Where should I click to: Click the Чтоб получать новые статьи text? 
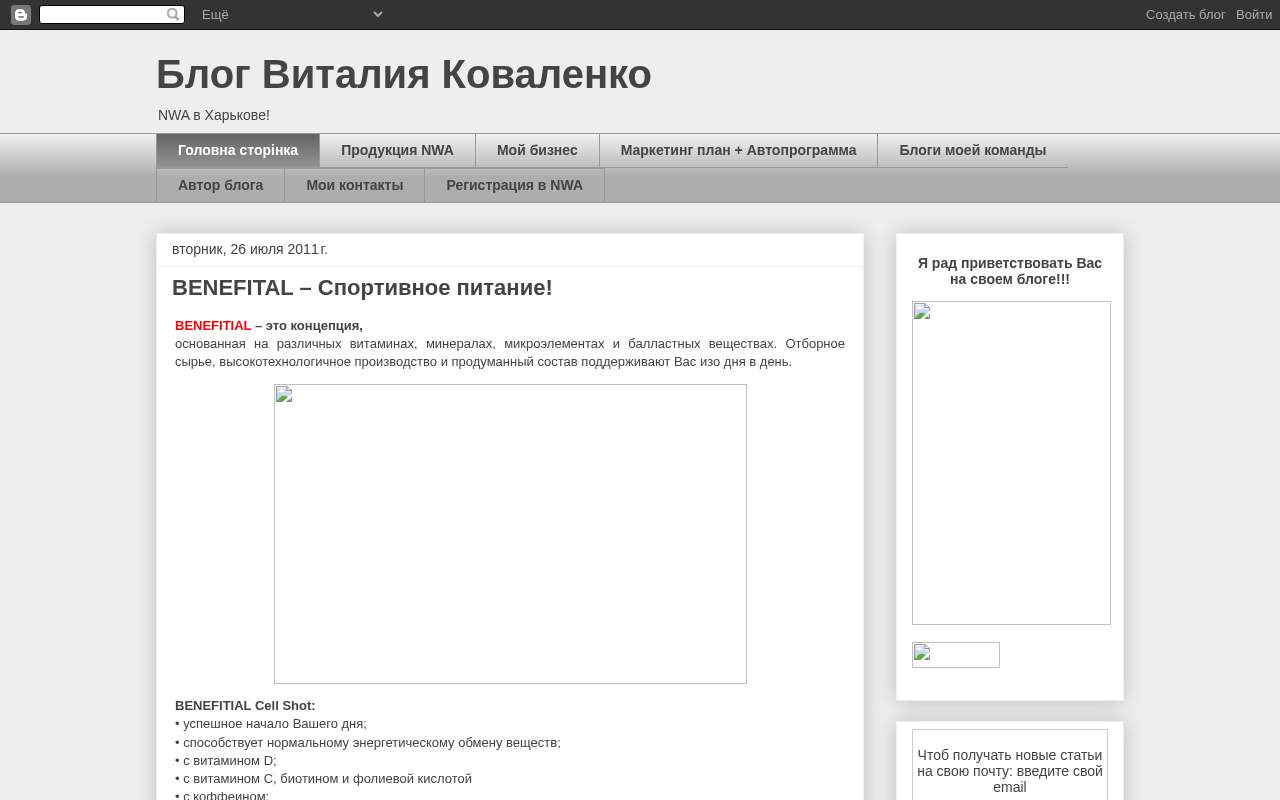[x=1010, y=771]
